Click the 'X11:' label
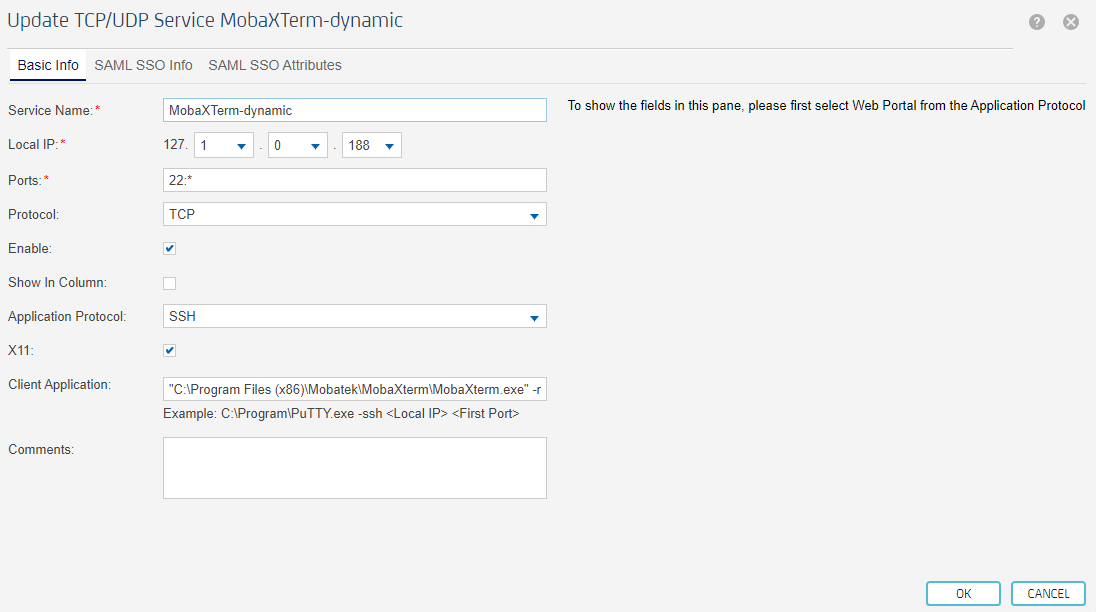This screenshot has width=1096, height=612. pyautogui.click(x=21, y=351)
